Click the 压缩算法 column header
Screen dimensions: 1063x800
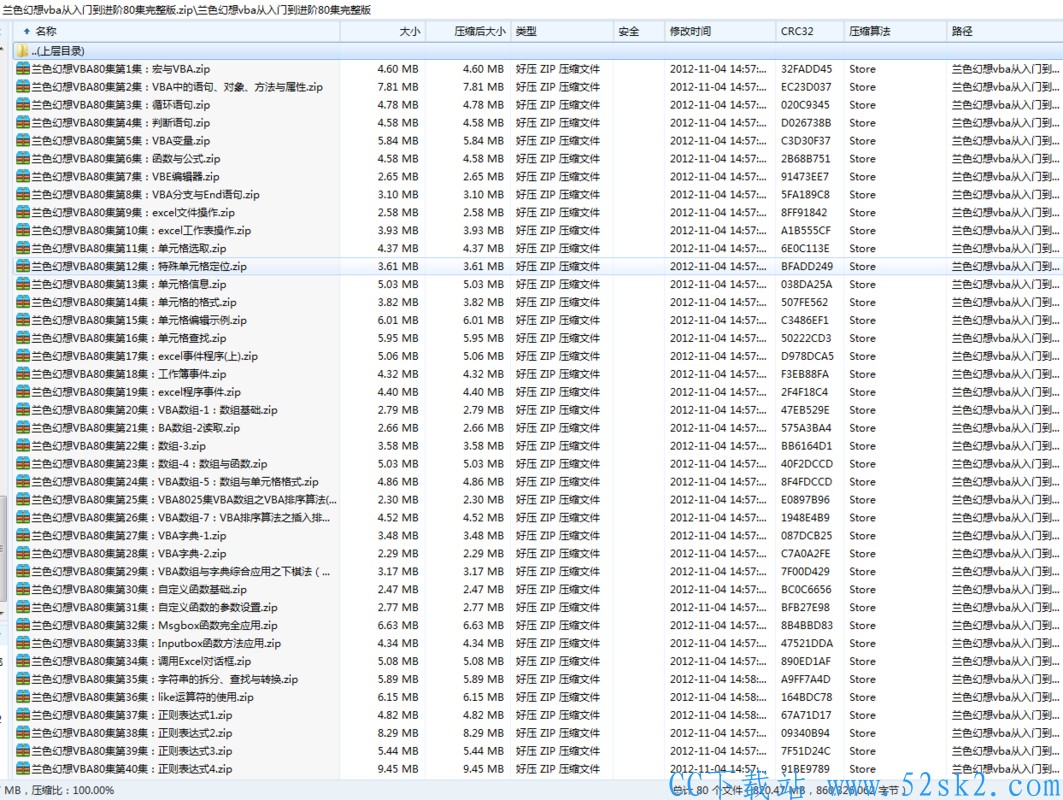click(896, 31)
